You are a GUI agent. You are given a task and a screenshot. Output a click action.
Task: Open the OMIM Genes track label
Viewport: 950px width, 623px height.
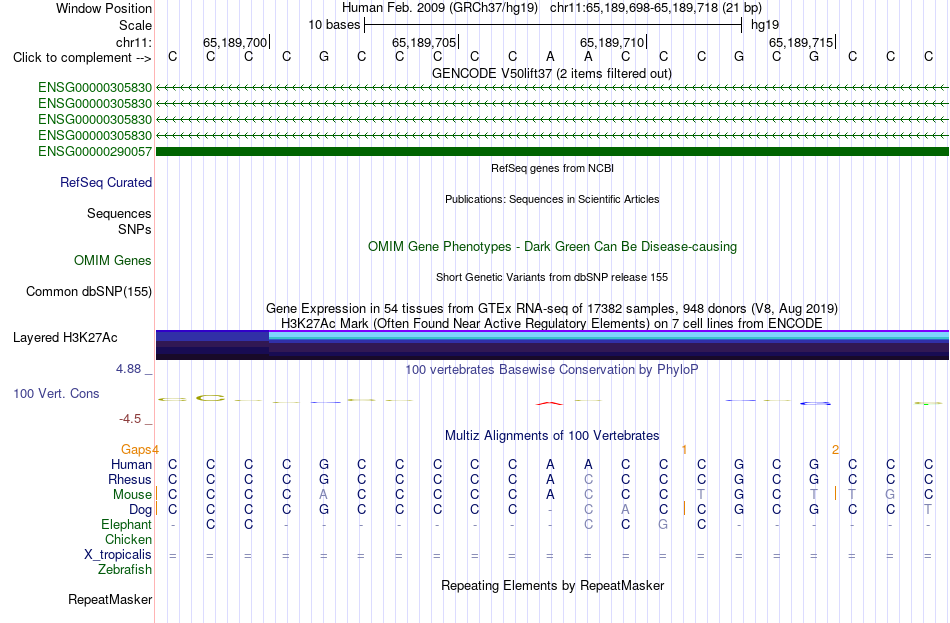[x=113, y=261]
